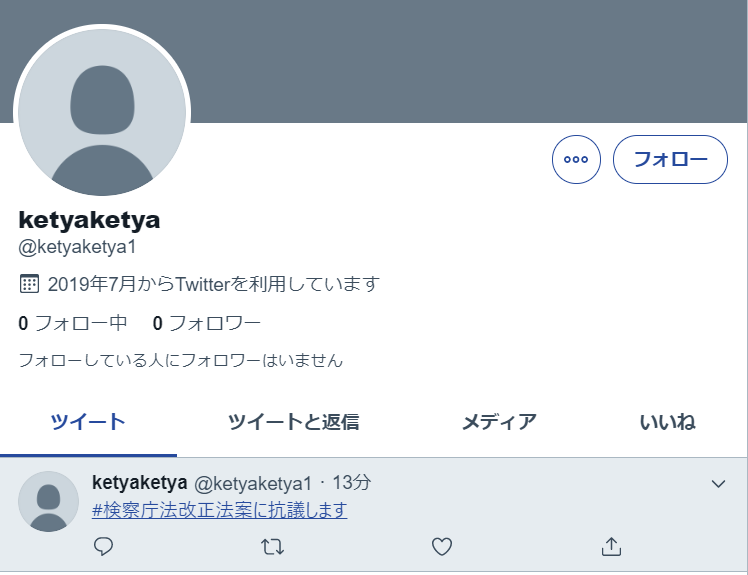This screenshot has height=575, width=748.
Task: Open the #検察庁法改正法案に抗議します hashtag link
Action: tap(219, 510)
